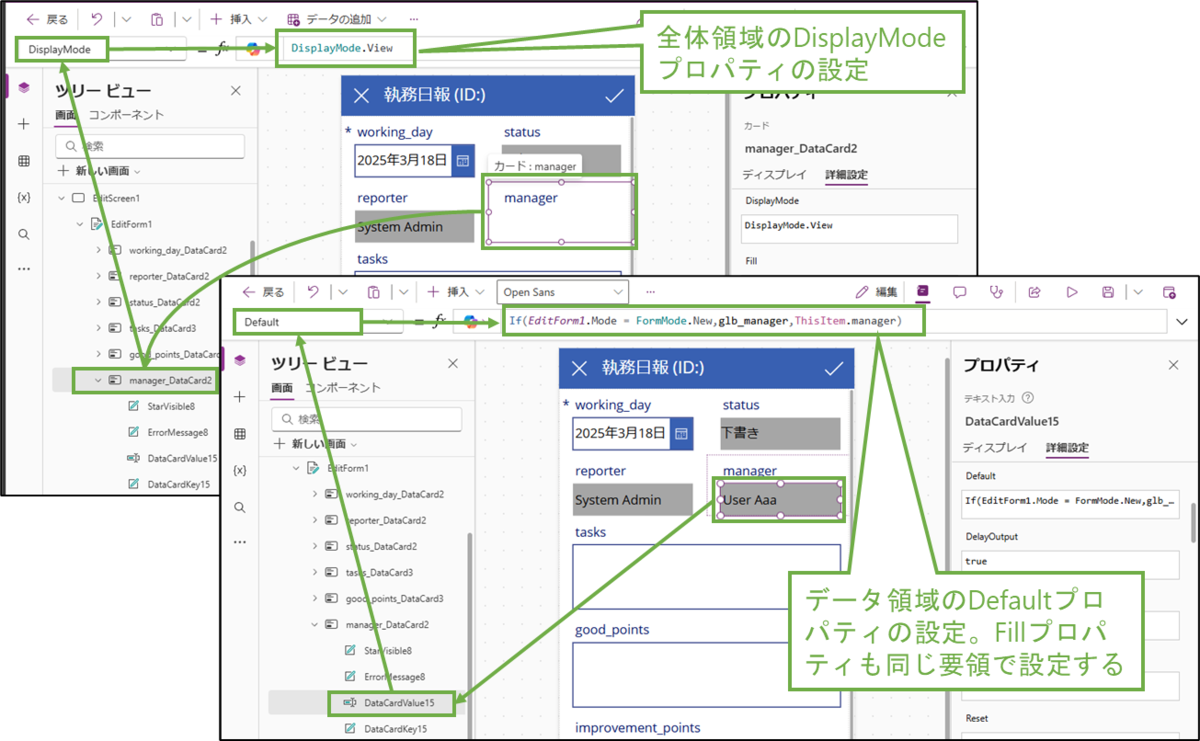Viewport: 1200px width, 741px height.
Task: Expand status_DataCard2 in lower tree view
Action: pos(315,547)
